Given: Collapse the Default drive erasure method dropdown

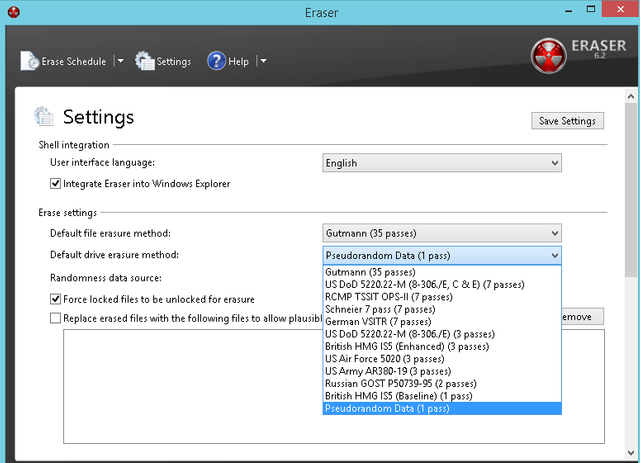Looking at the screenshot, I should click(442, 256).
